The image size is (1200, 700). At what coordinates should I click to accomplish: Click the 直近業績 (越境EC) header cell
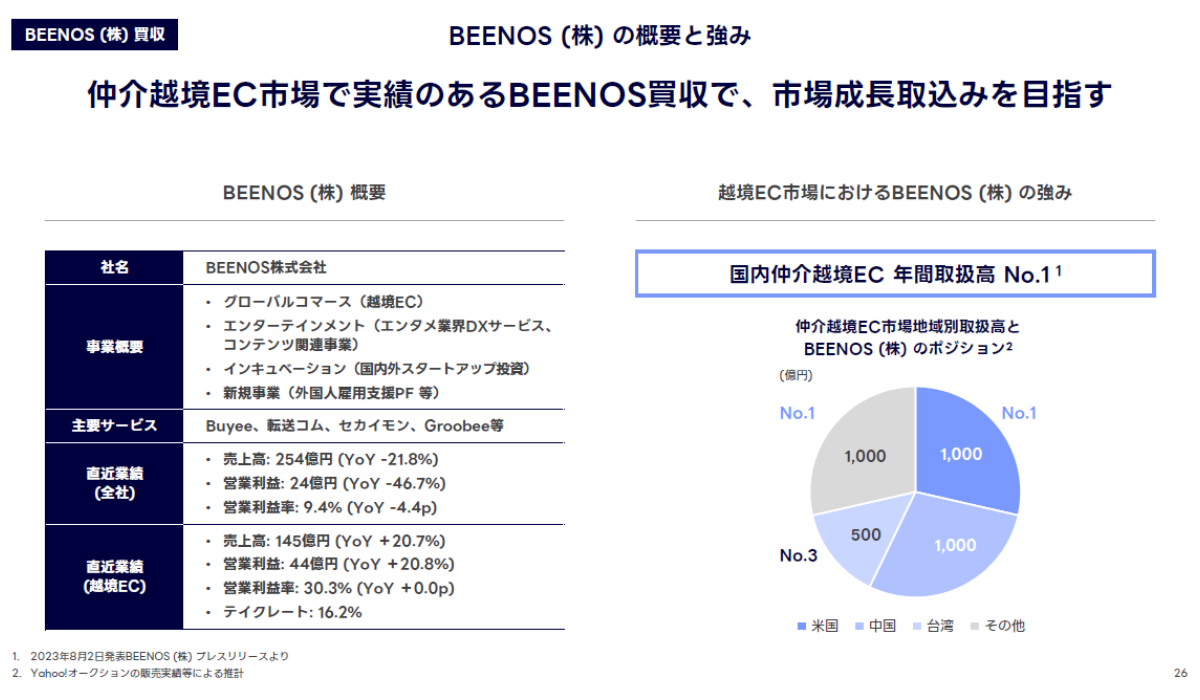click(x=113, y=577)
